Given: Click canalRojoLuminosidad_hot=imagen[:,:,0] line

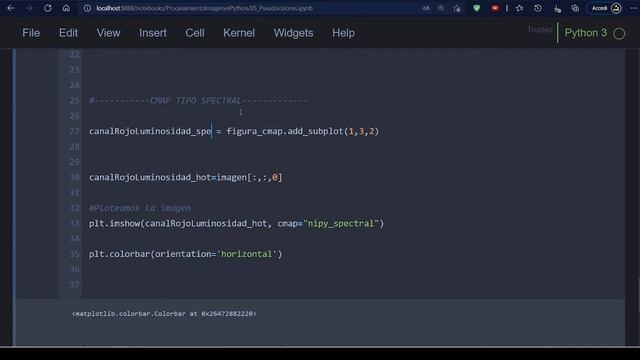Looking at the screenshot, I should pos(186,177).
